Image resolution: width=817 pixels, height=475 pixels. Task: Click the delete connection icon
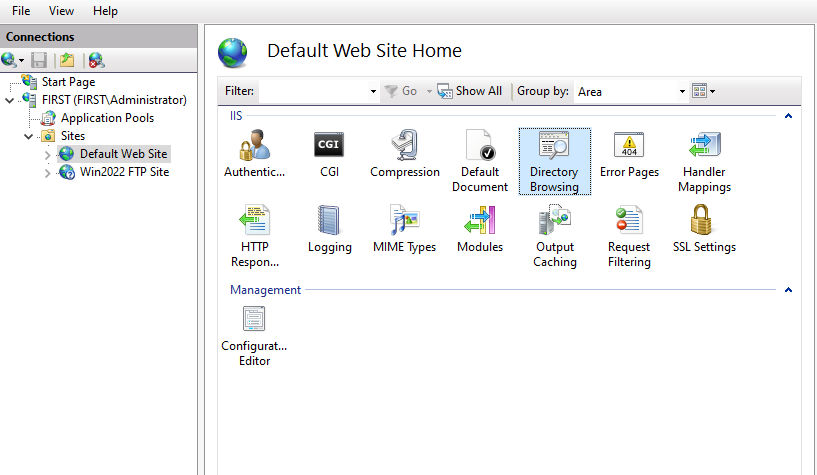(x=96, y=60)
